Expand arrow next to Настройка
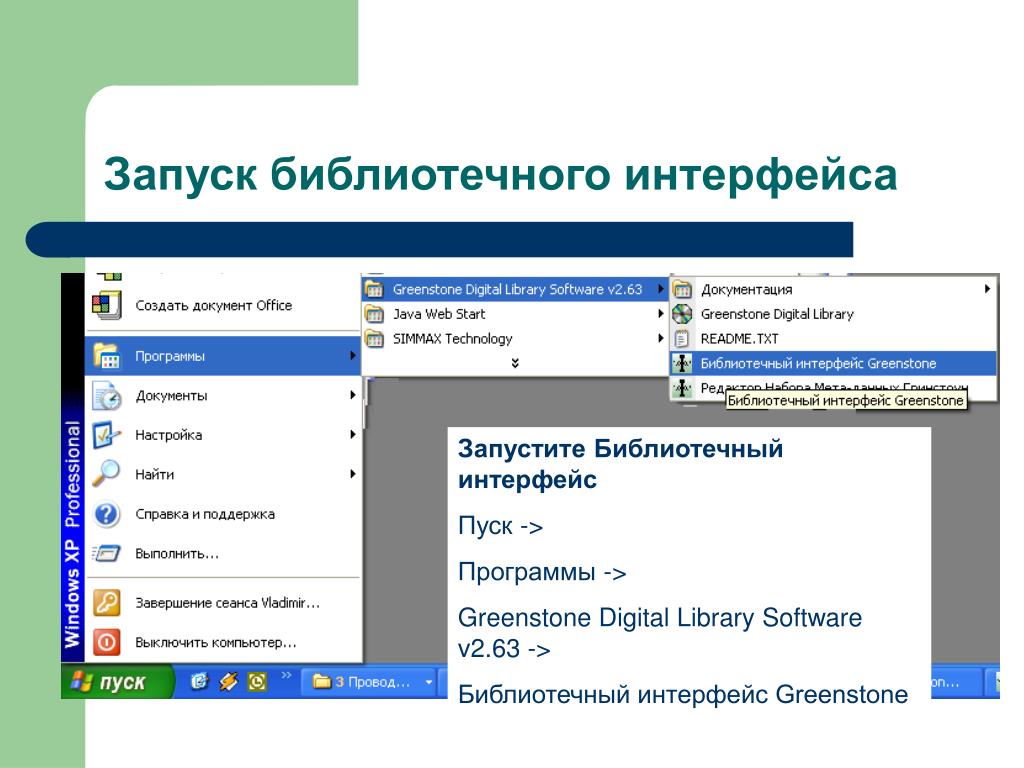The height and width of the screenshot is (768, 1024). 353,434
